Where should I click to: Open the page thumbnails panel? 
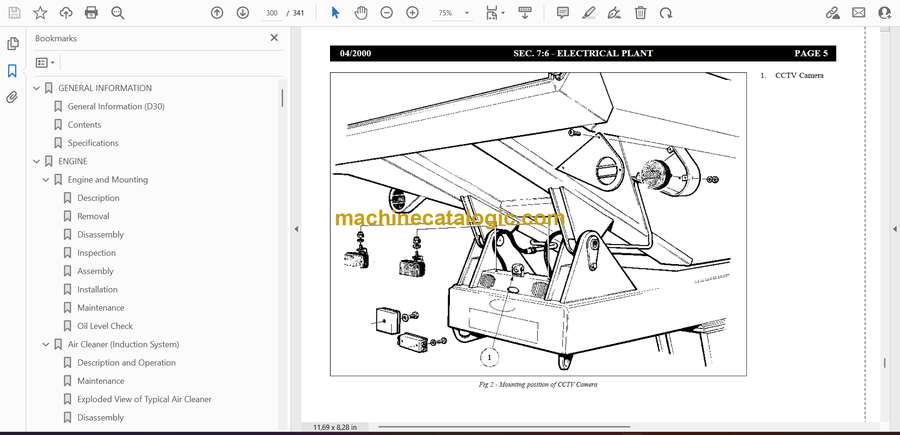[x=13, y=44]
